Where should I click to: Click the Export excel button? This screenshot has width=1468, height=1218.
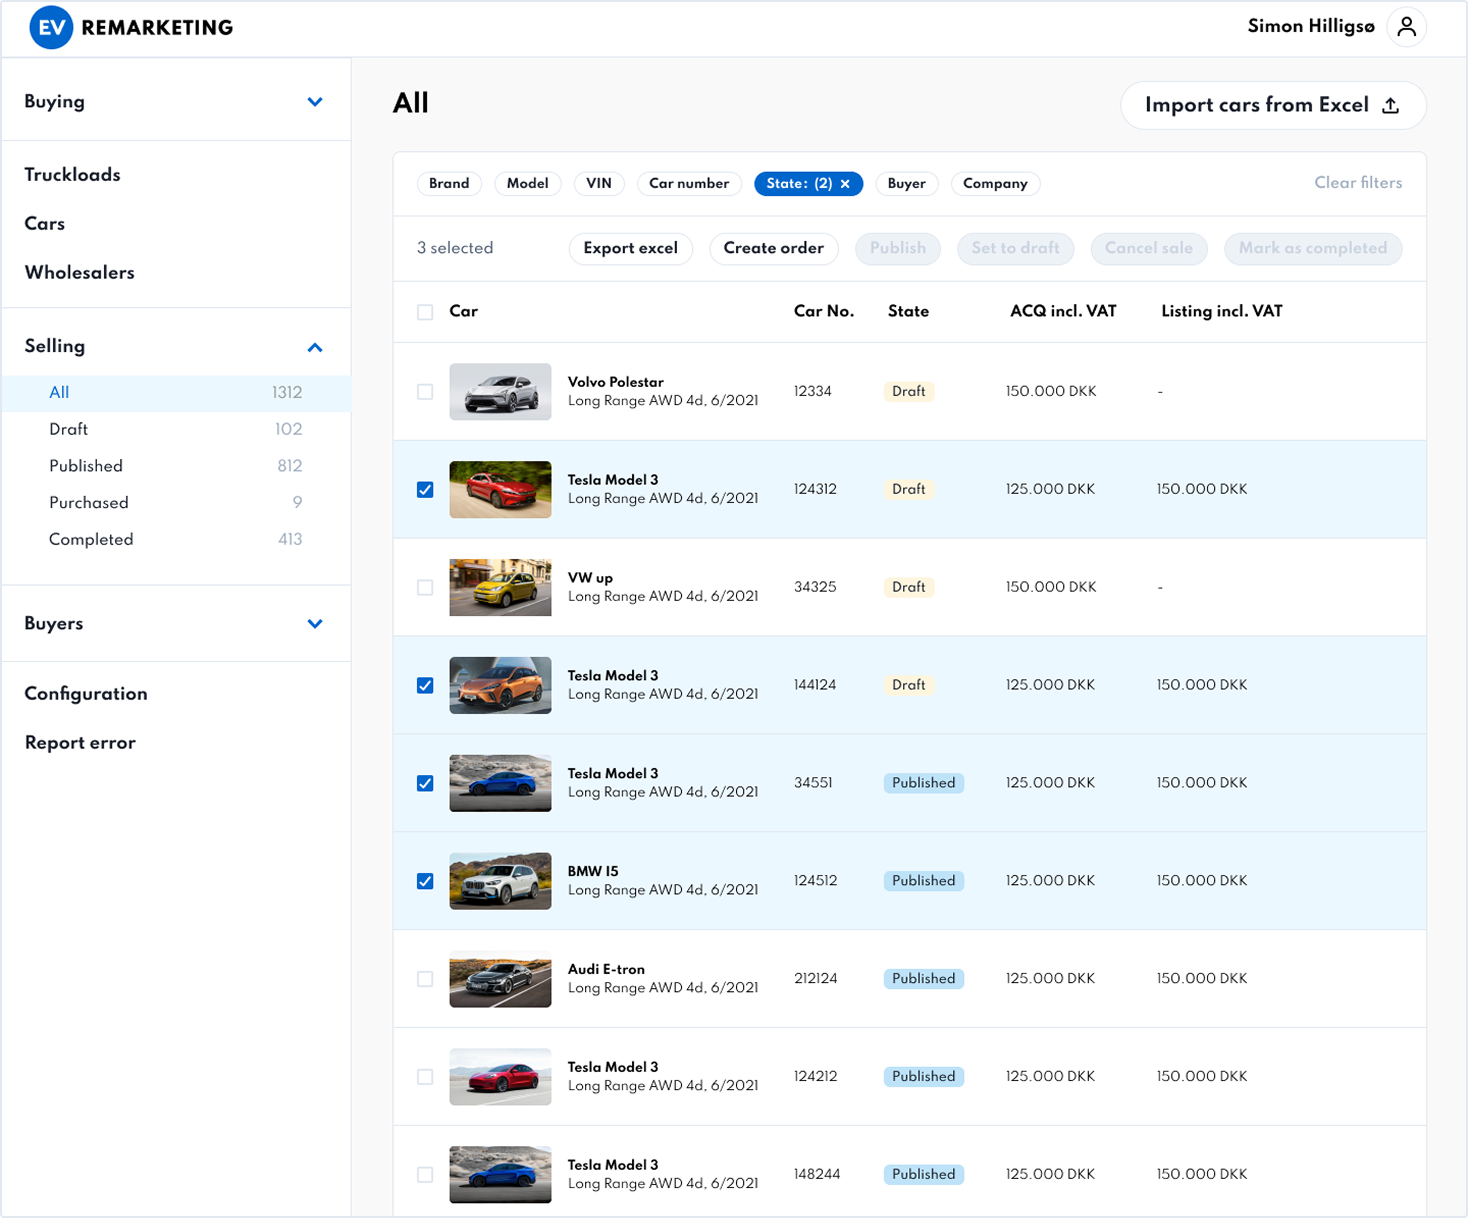point(630,249)
